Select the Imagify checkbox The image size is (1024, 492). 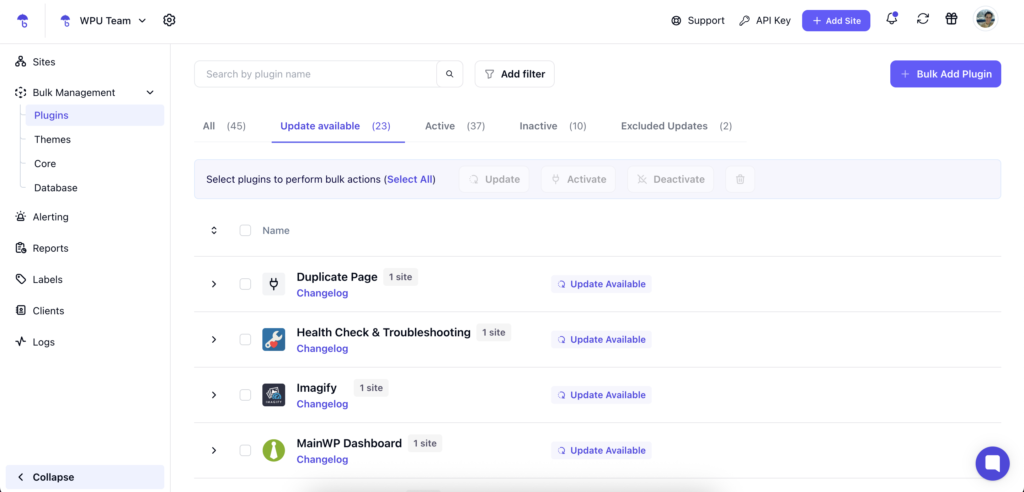(245, 395)
